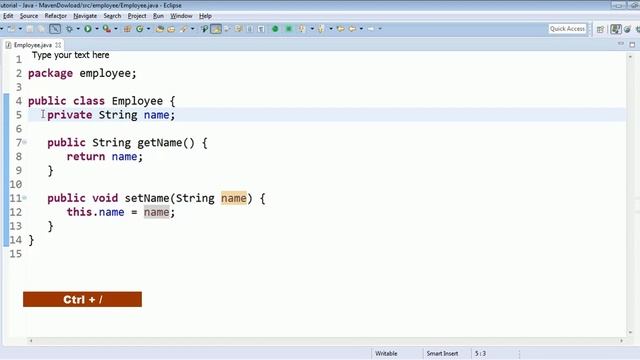The width and height of the screenshot is (640, 360).
Task: Click 'package' keyword on line 2
Action: [51, 73]
